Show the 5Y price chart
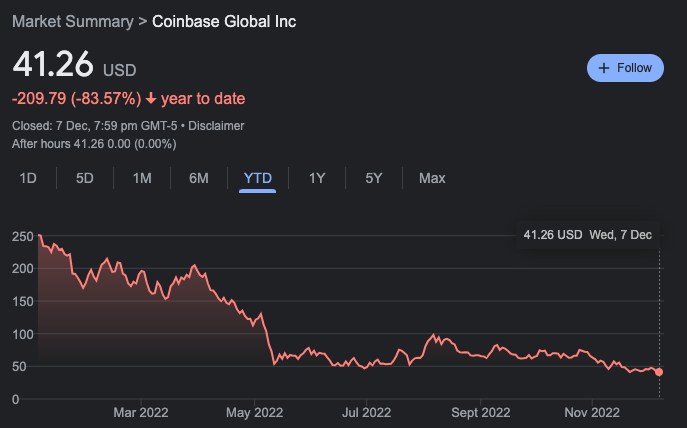The width and height of the screenshot is (687, 428). pyautogui.click(x=374, y=178)
